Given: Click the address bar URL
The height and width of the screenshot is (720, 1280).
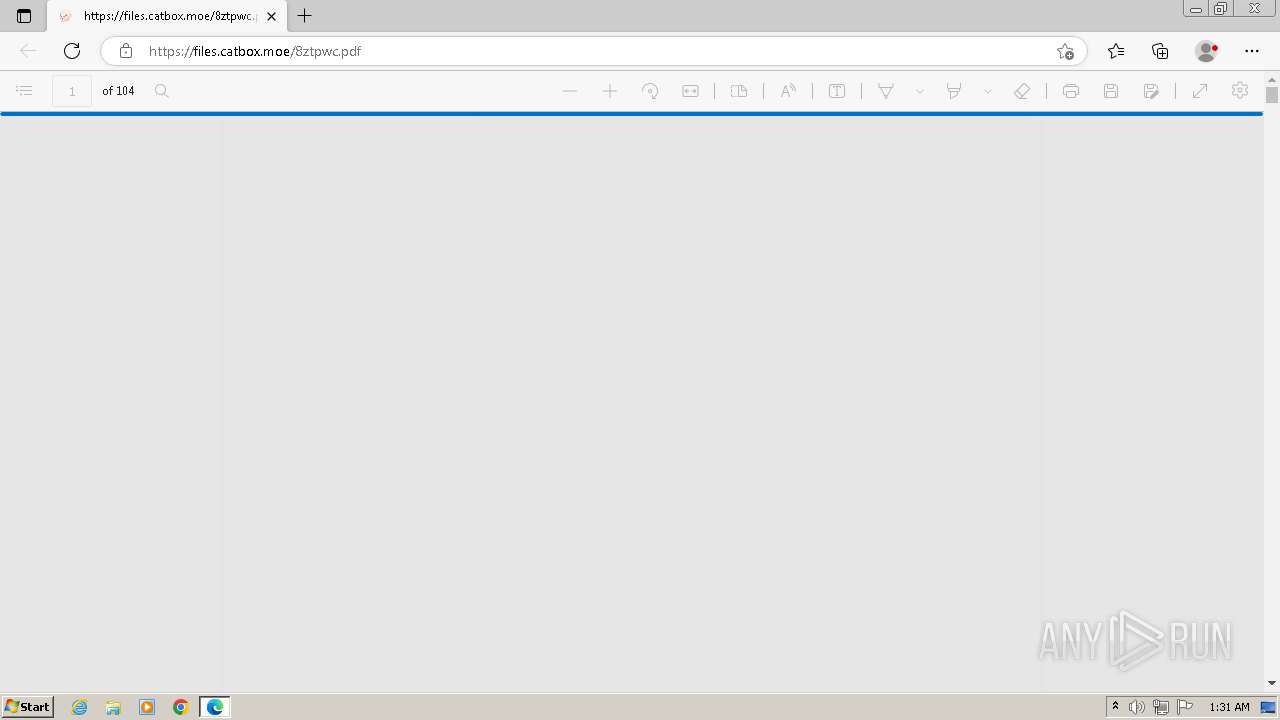Looking at the screenshot, I should (x=255, y=51).
